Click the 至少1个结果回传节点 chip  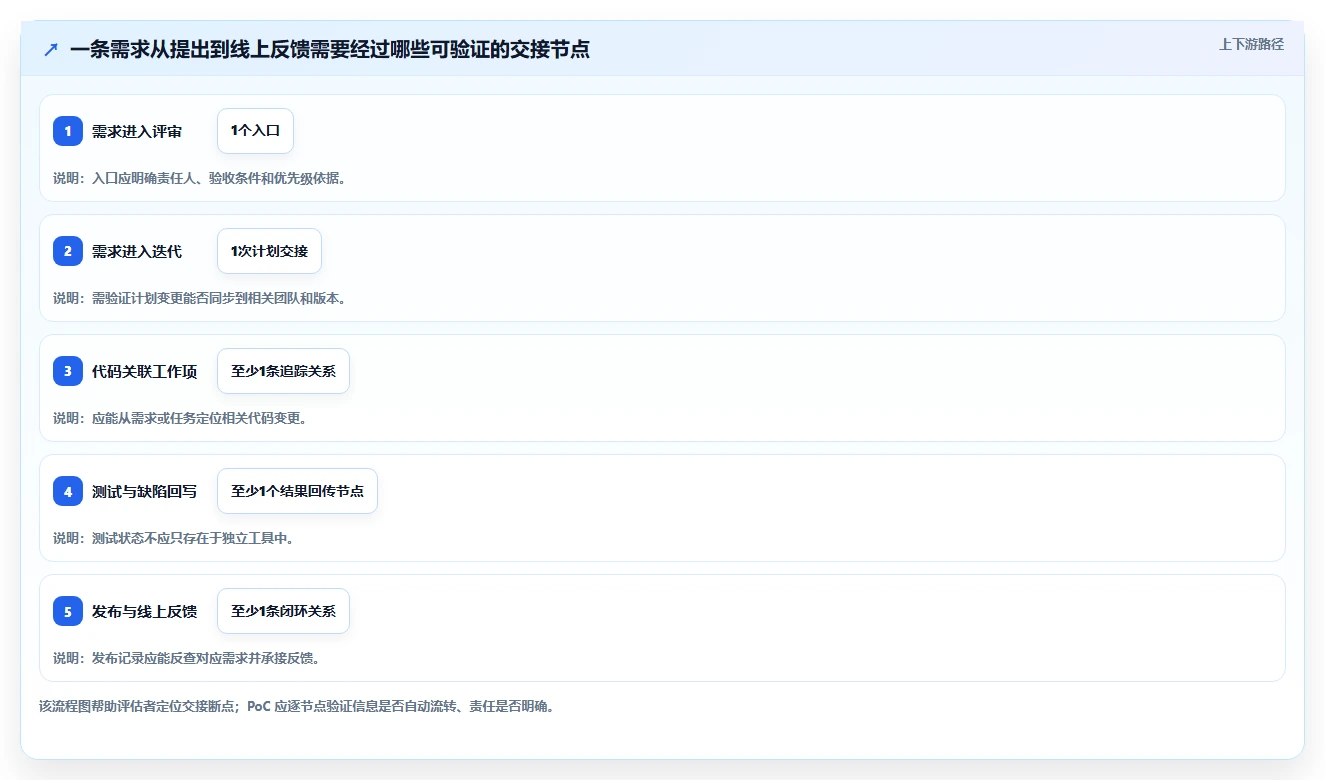coord(297,491)
